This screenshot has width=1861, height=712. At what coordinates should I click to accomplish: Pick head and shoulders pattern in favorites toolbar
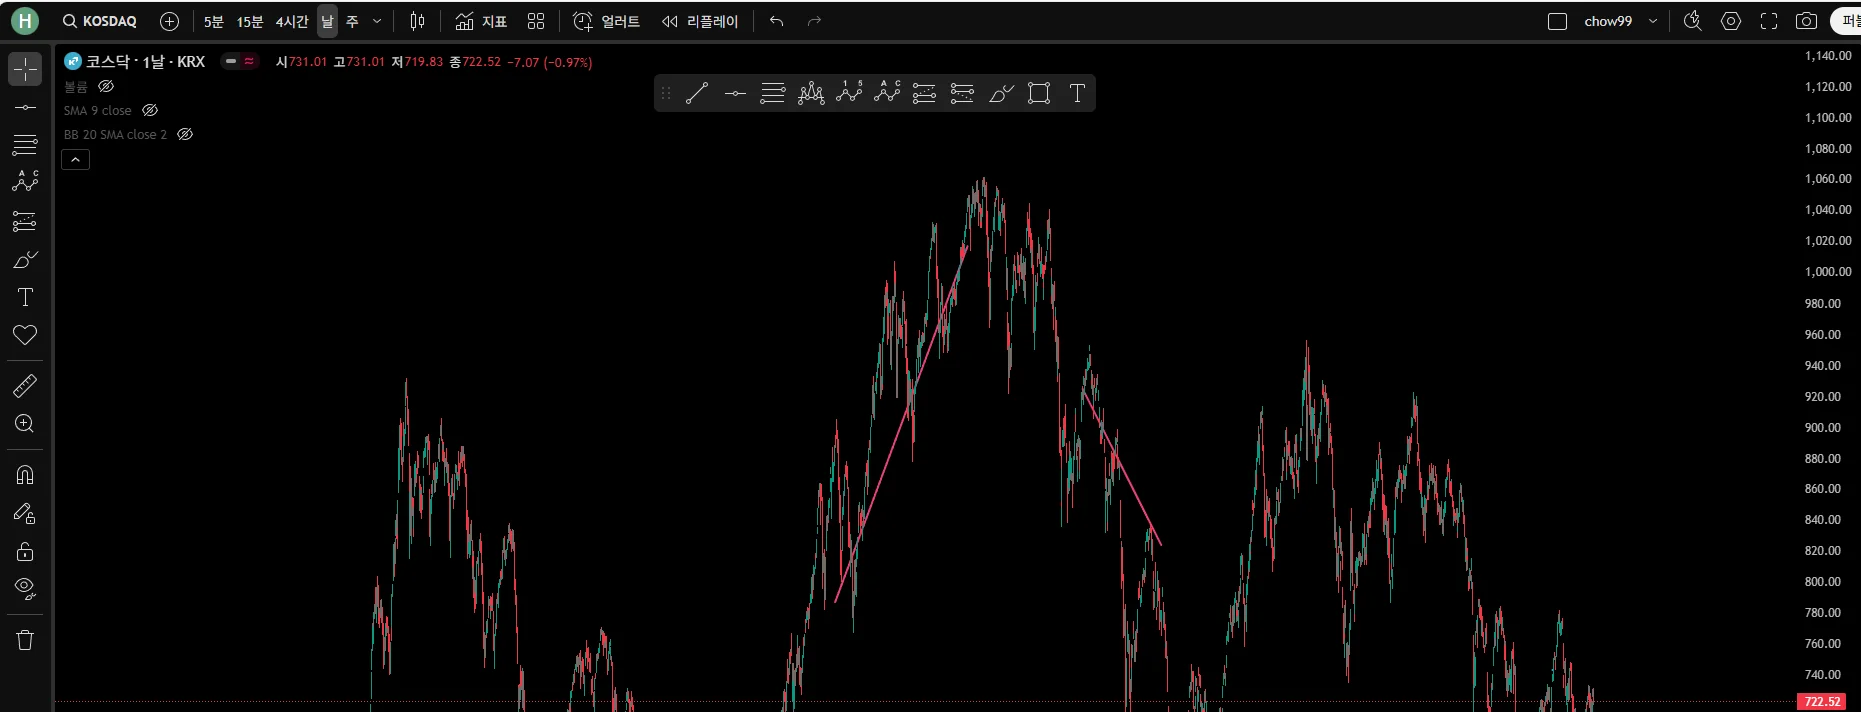811,94
